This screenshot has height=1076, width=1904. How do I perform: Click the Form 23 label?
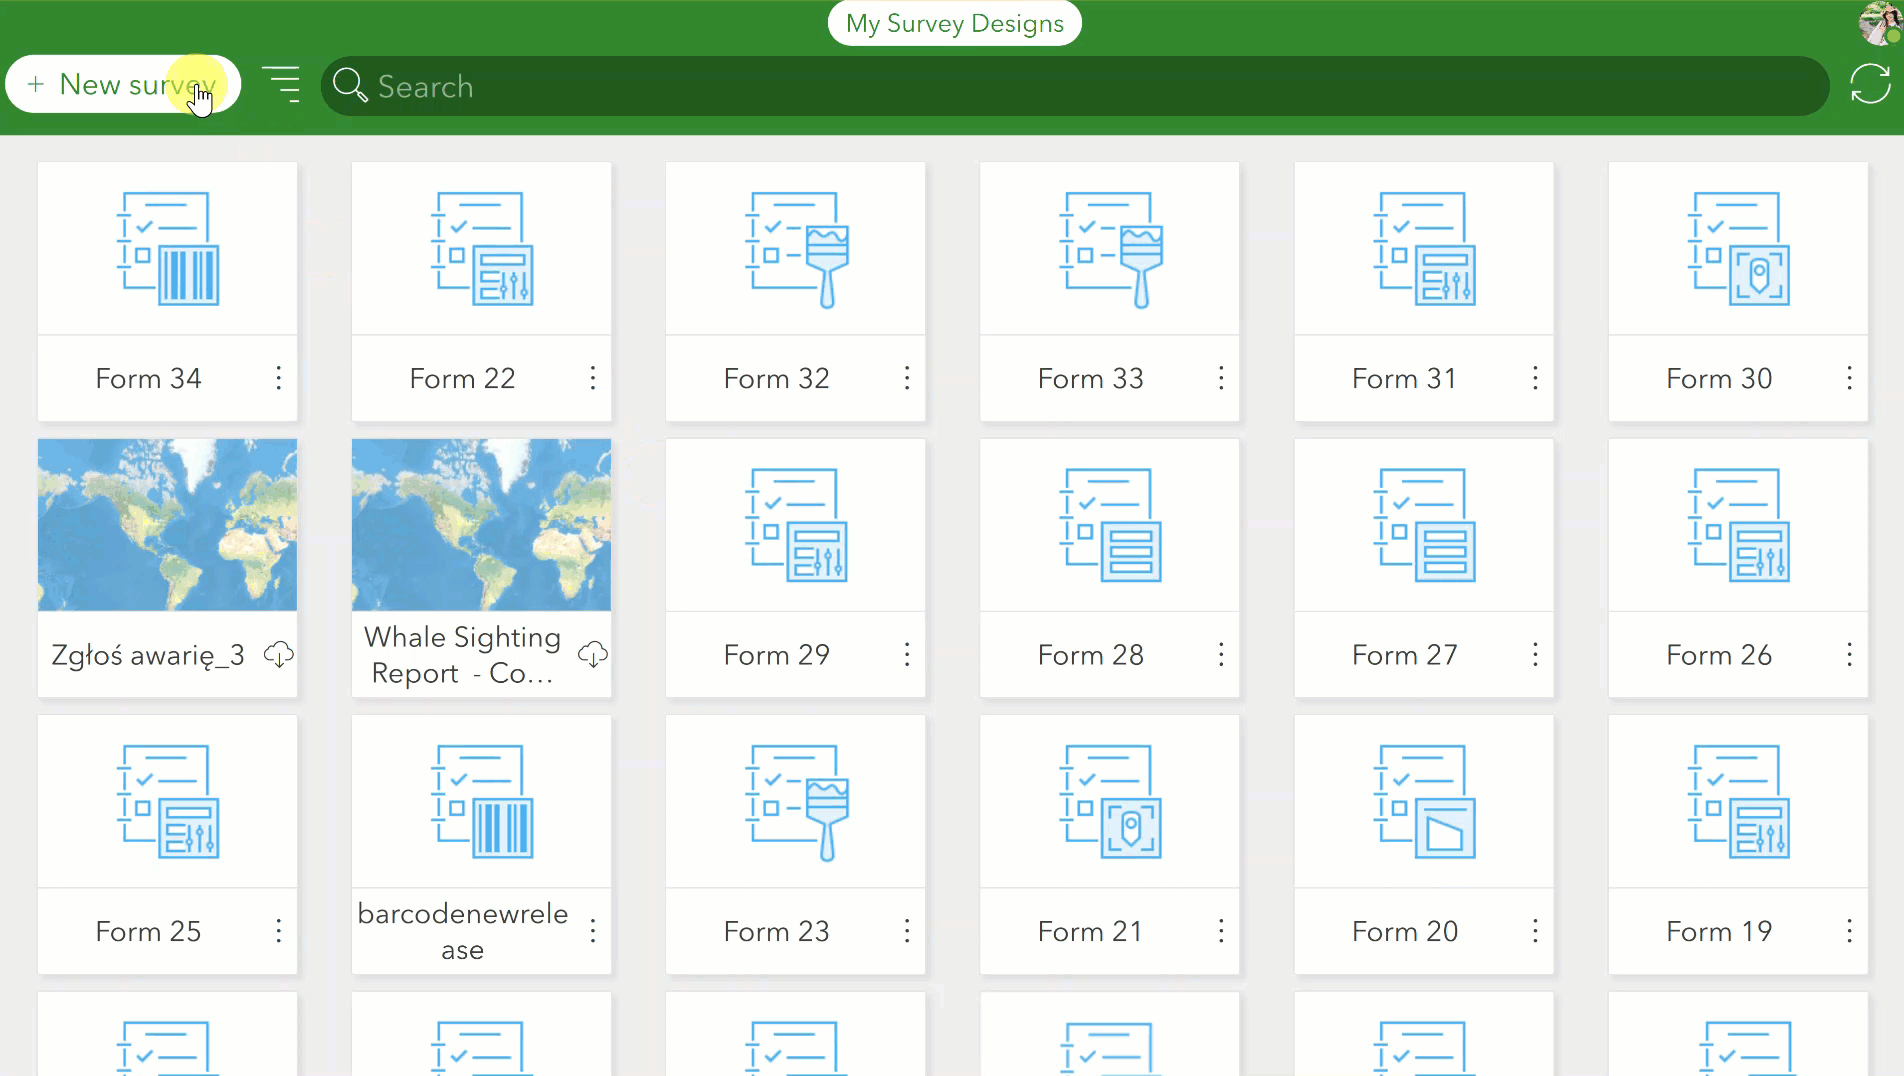[776, 931]
